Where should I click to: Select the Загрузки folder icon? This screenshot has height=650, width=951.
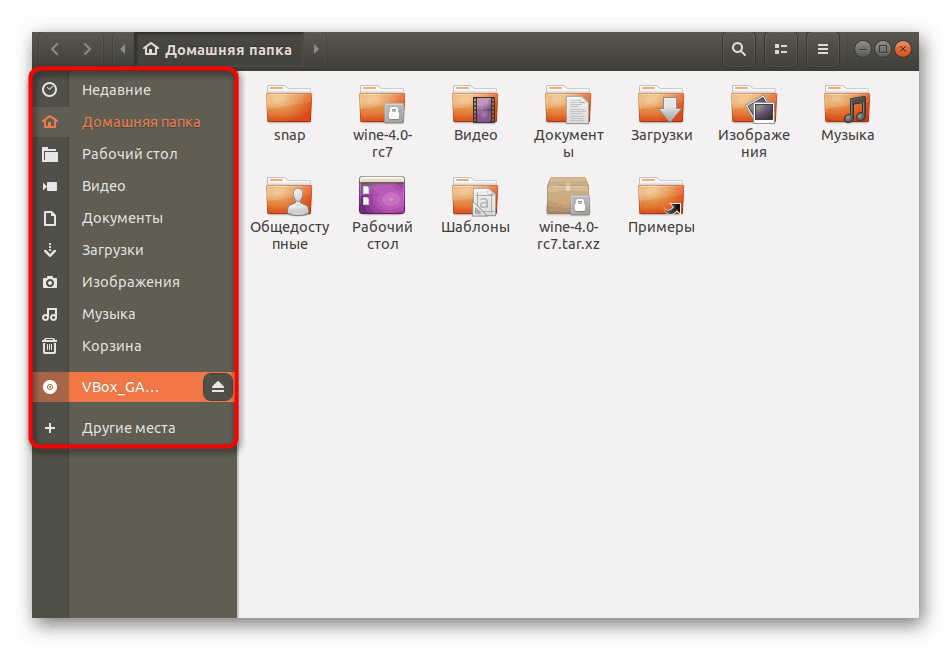pyautogui.click(x=661, y=104)
